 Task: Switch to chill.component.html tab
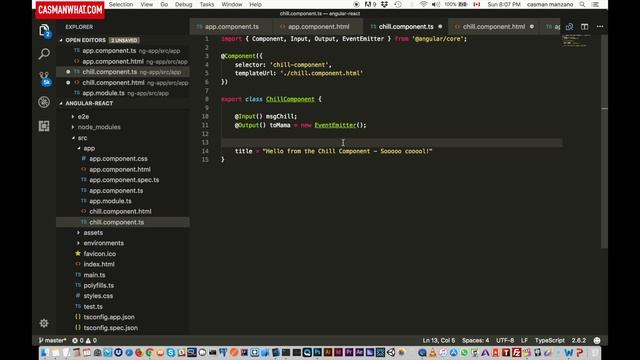494,27
